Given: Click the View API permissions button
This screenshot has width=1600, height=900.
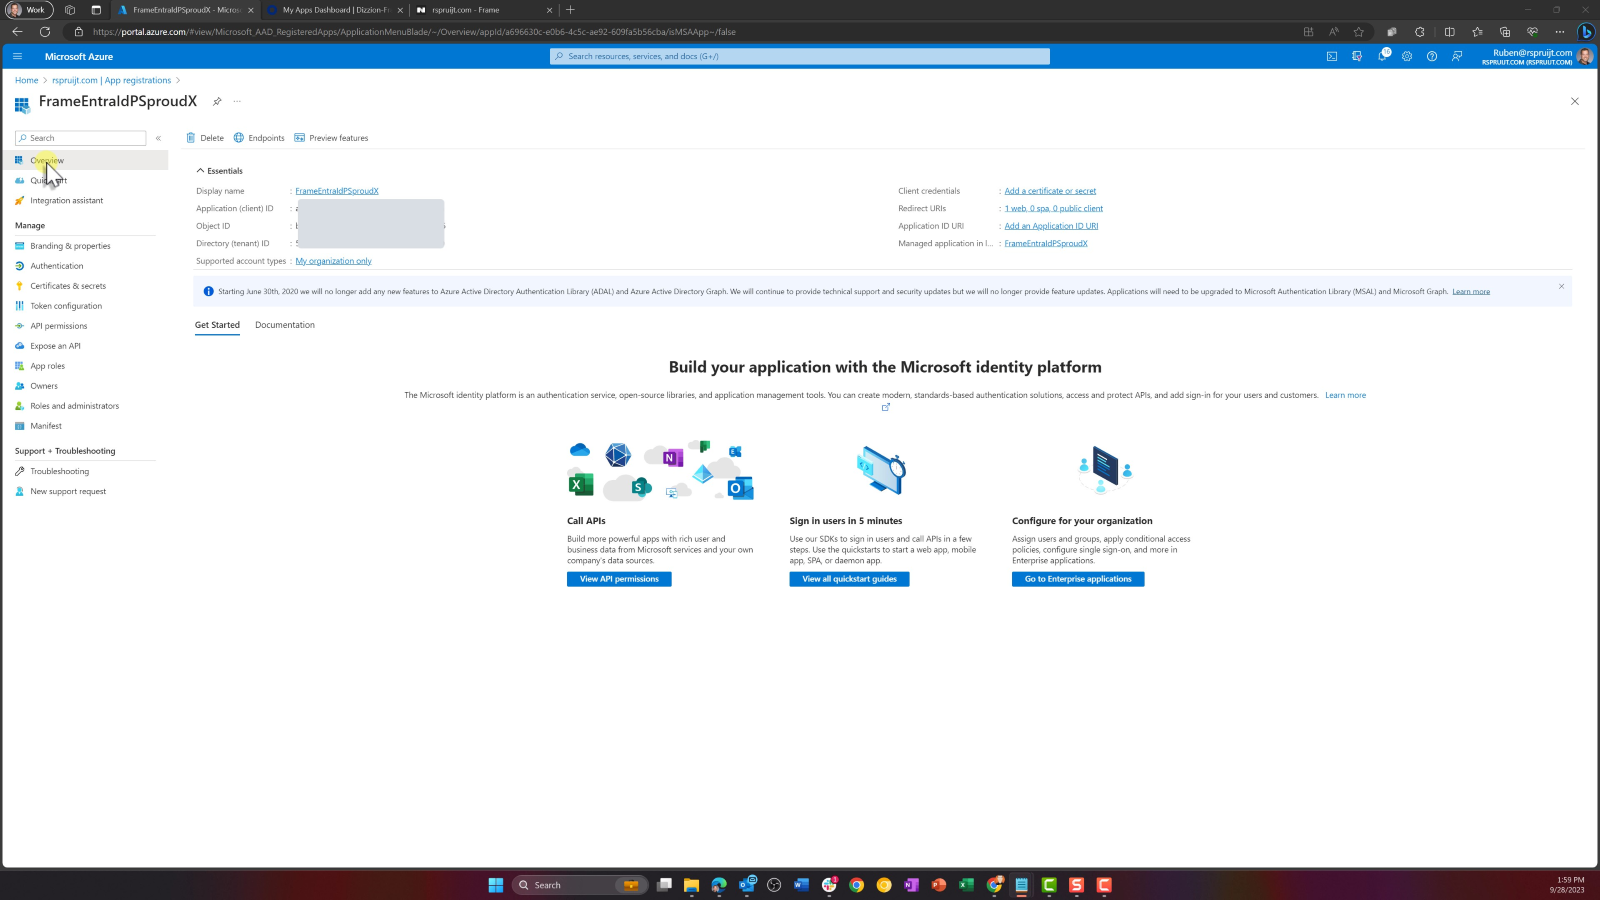Looking at the screenshot, I should click(619, 579).
